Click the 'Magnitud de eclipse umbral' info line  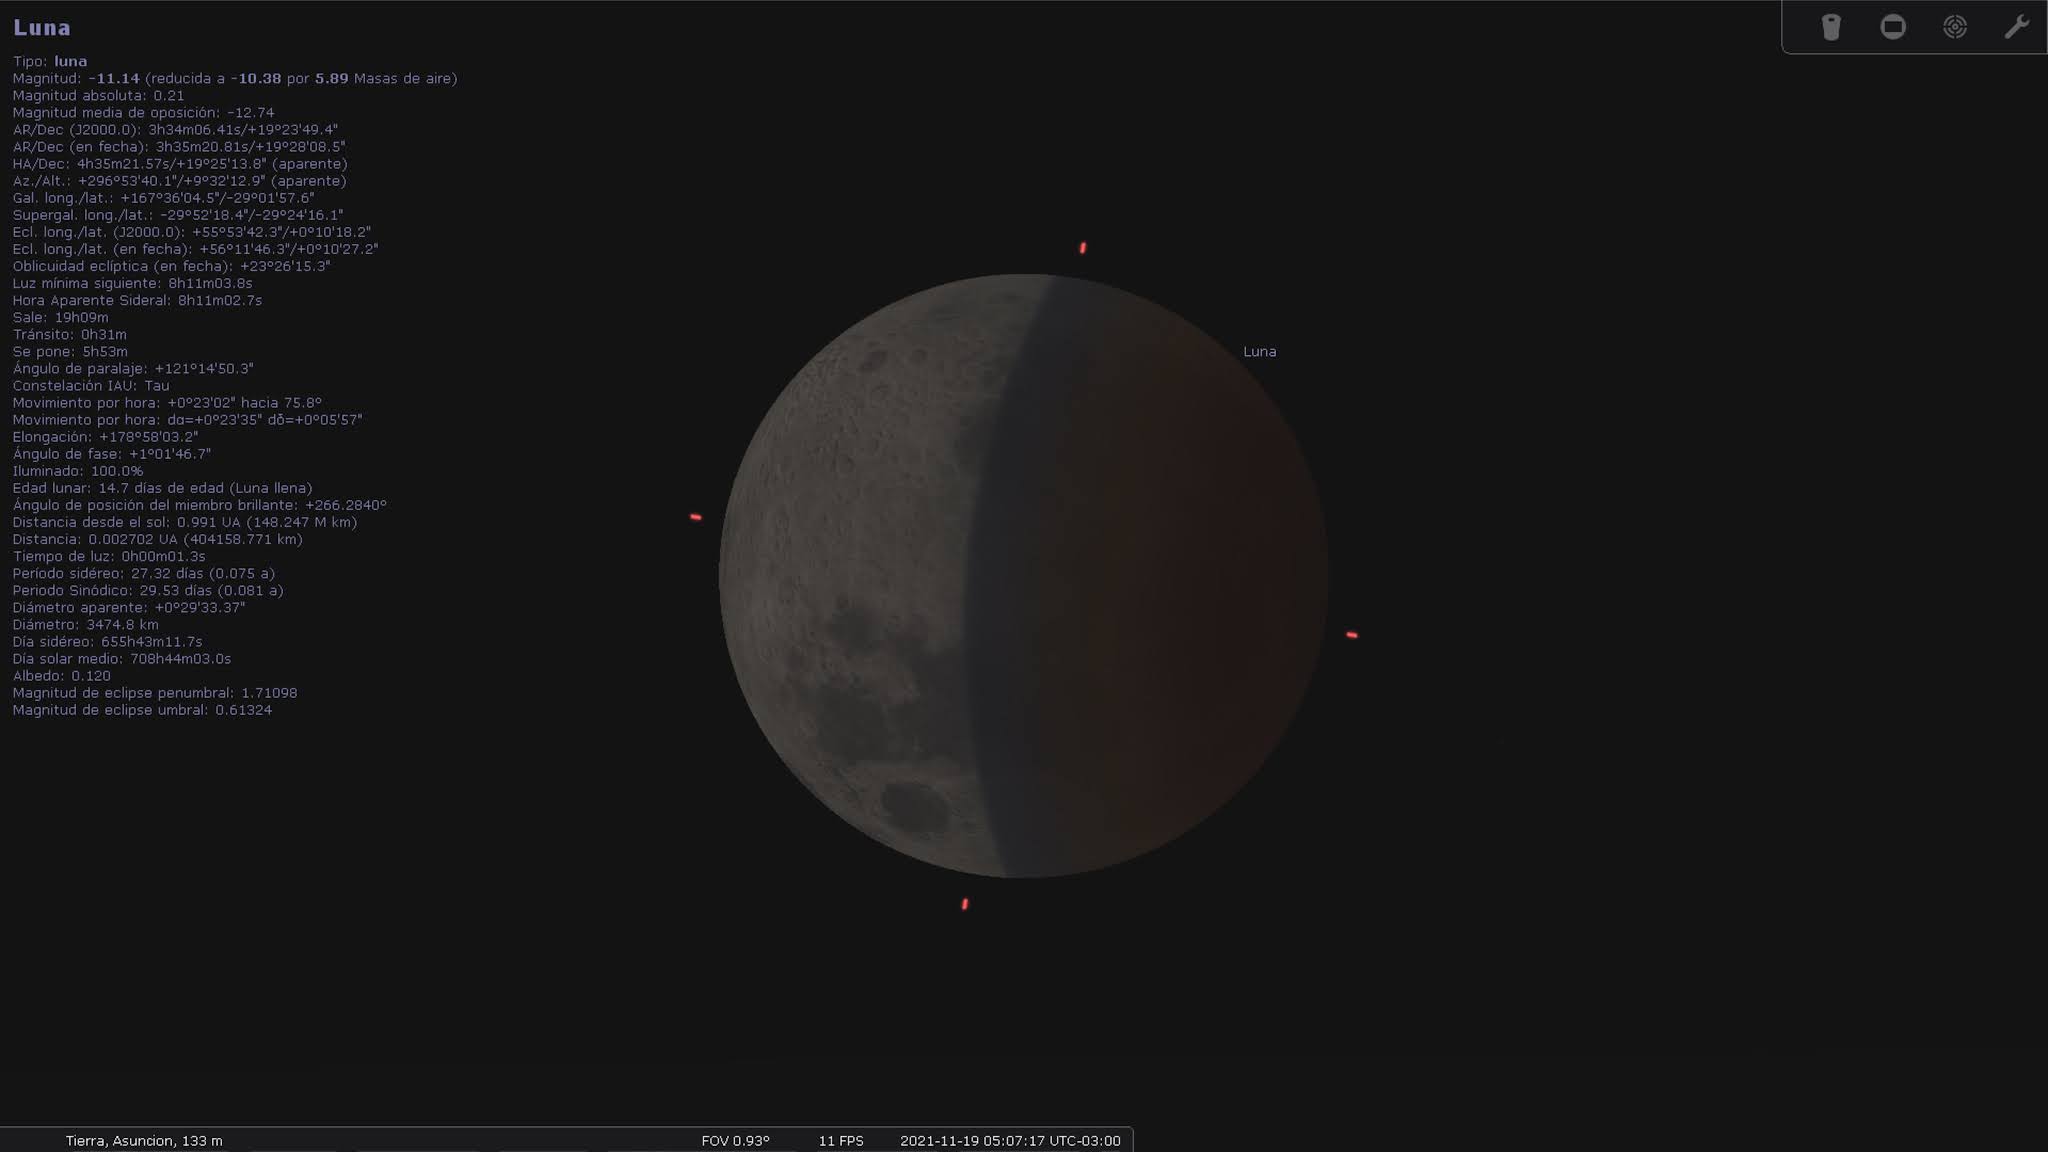pyautogui.click(x=142, y=710)
